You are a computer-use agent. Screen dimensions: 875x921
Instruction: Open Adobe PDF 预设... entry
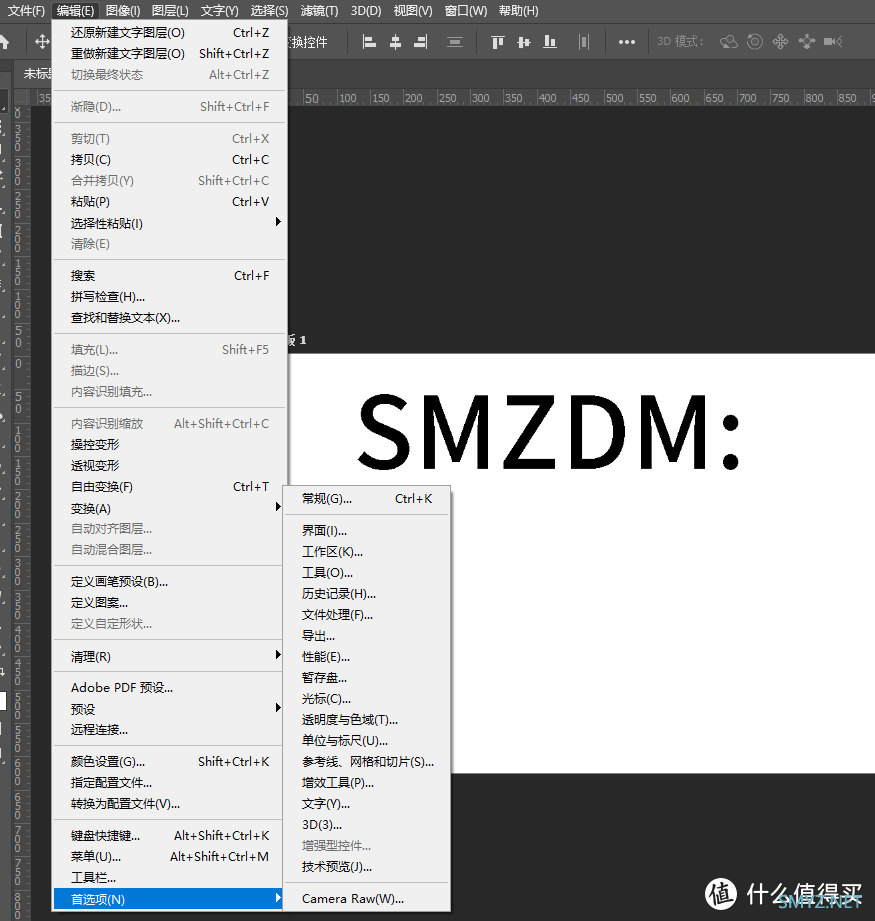[x=169, y=688]
